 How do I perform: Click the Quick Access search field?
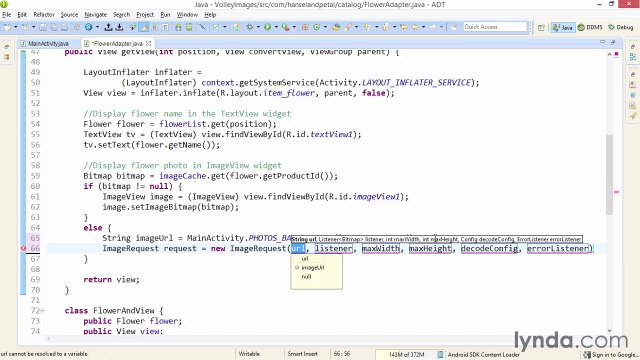[x=496, y=27]
